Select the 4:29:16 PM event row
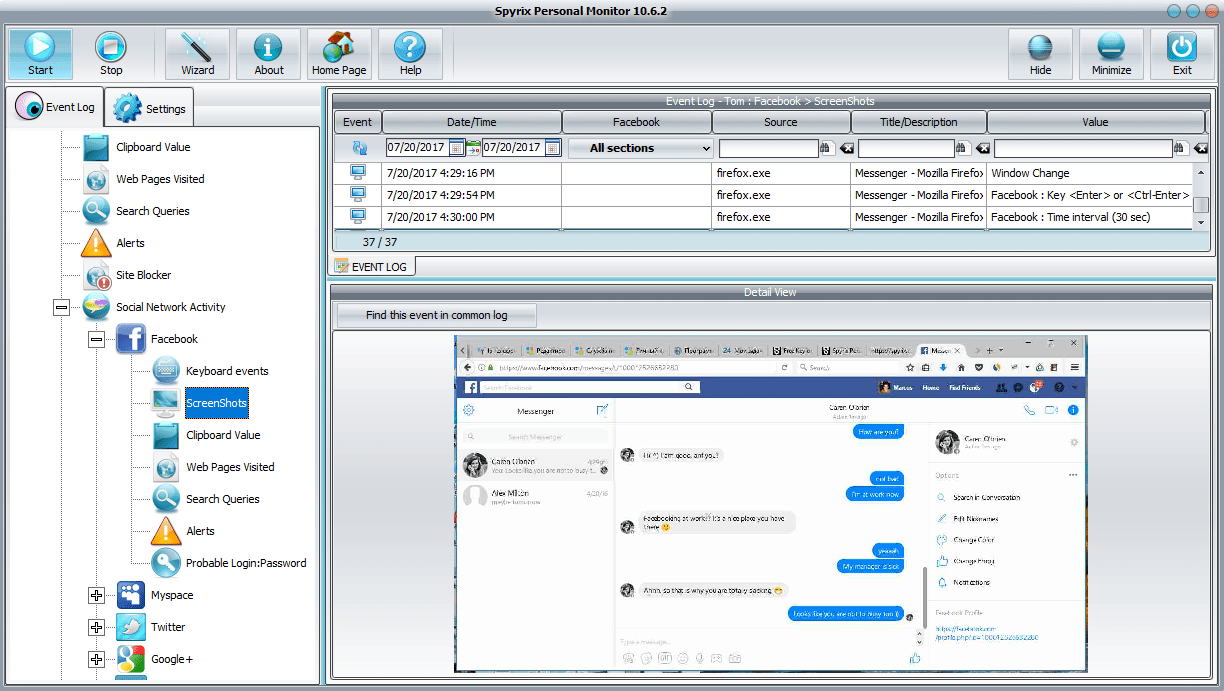 pos(763,173)
